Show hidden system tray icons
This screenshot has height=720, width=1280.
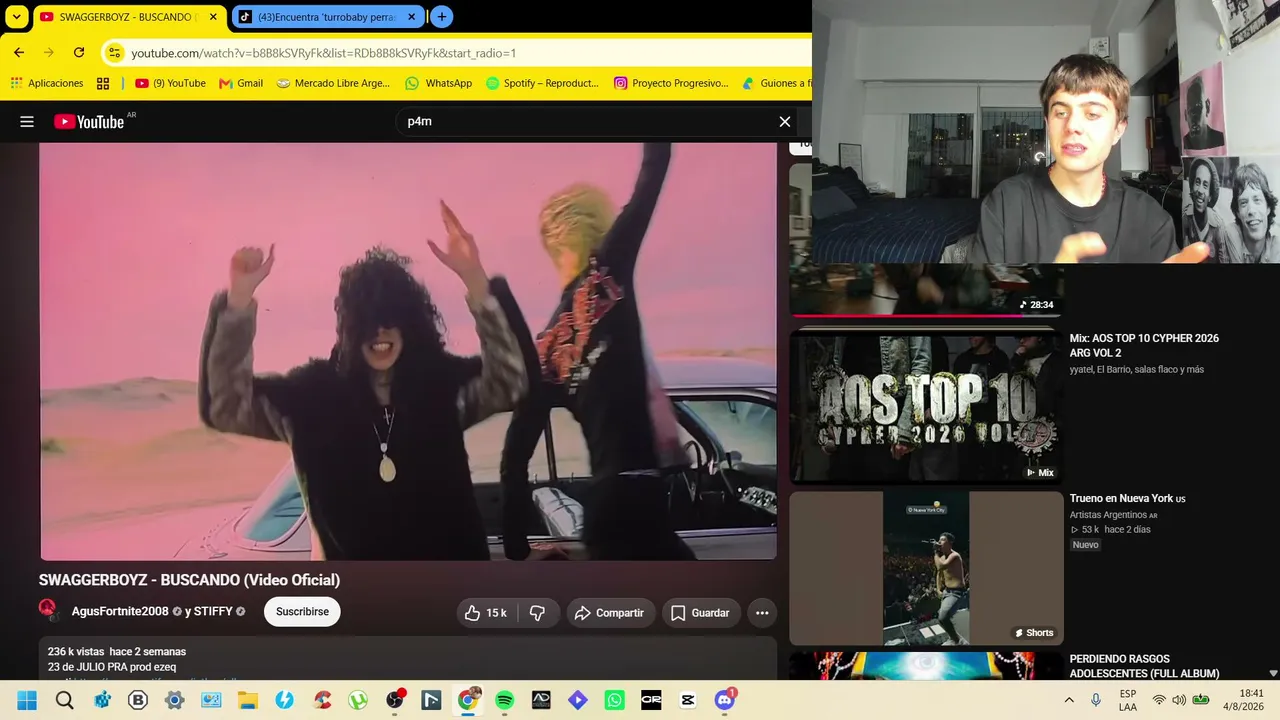pyautogui.click(x=1069, y=700)
